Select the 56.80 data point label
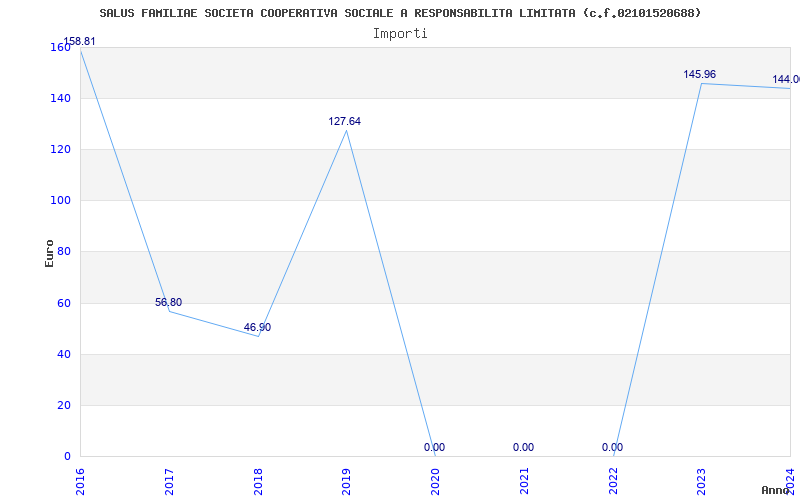The image size is (800, 500). 168,302
